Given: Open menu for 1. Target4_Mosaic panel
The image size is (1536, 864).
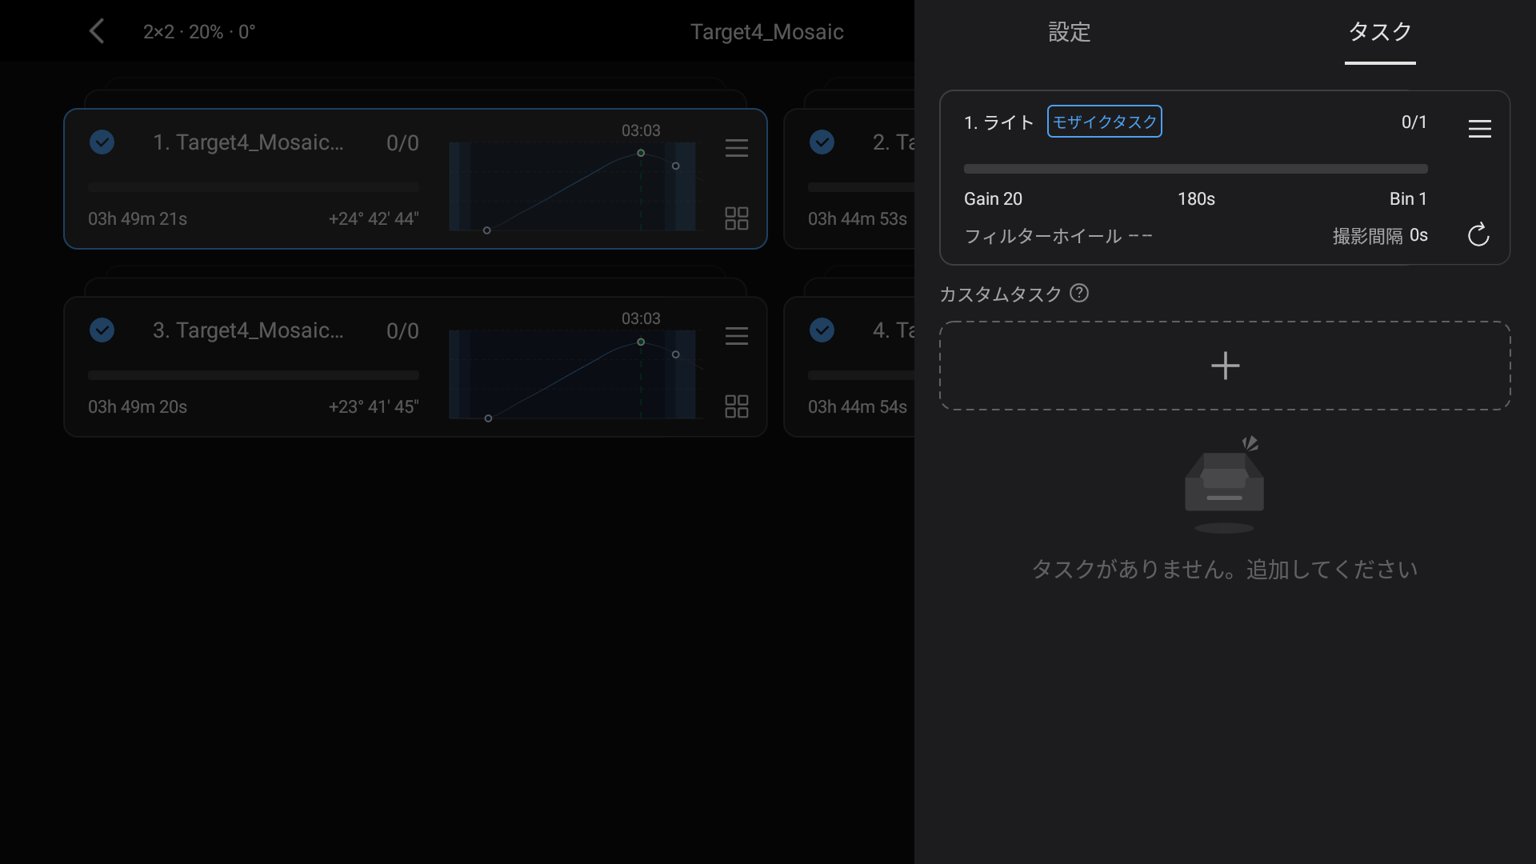Looking at the screenshot, I should [x=736, y=148].
